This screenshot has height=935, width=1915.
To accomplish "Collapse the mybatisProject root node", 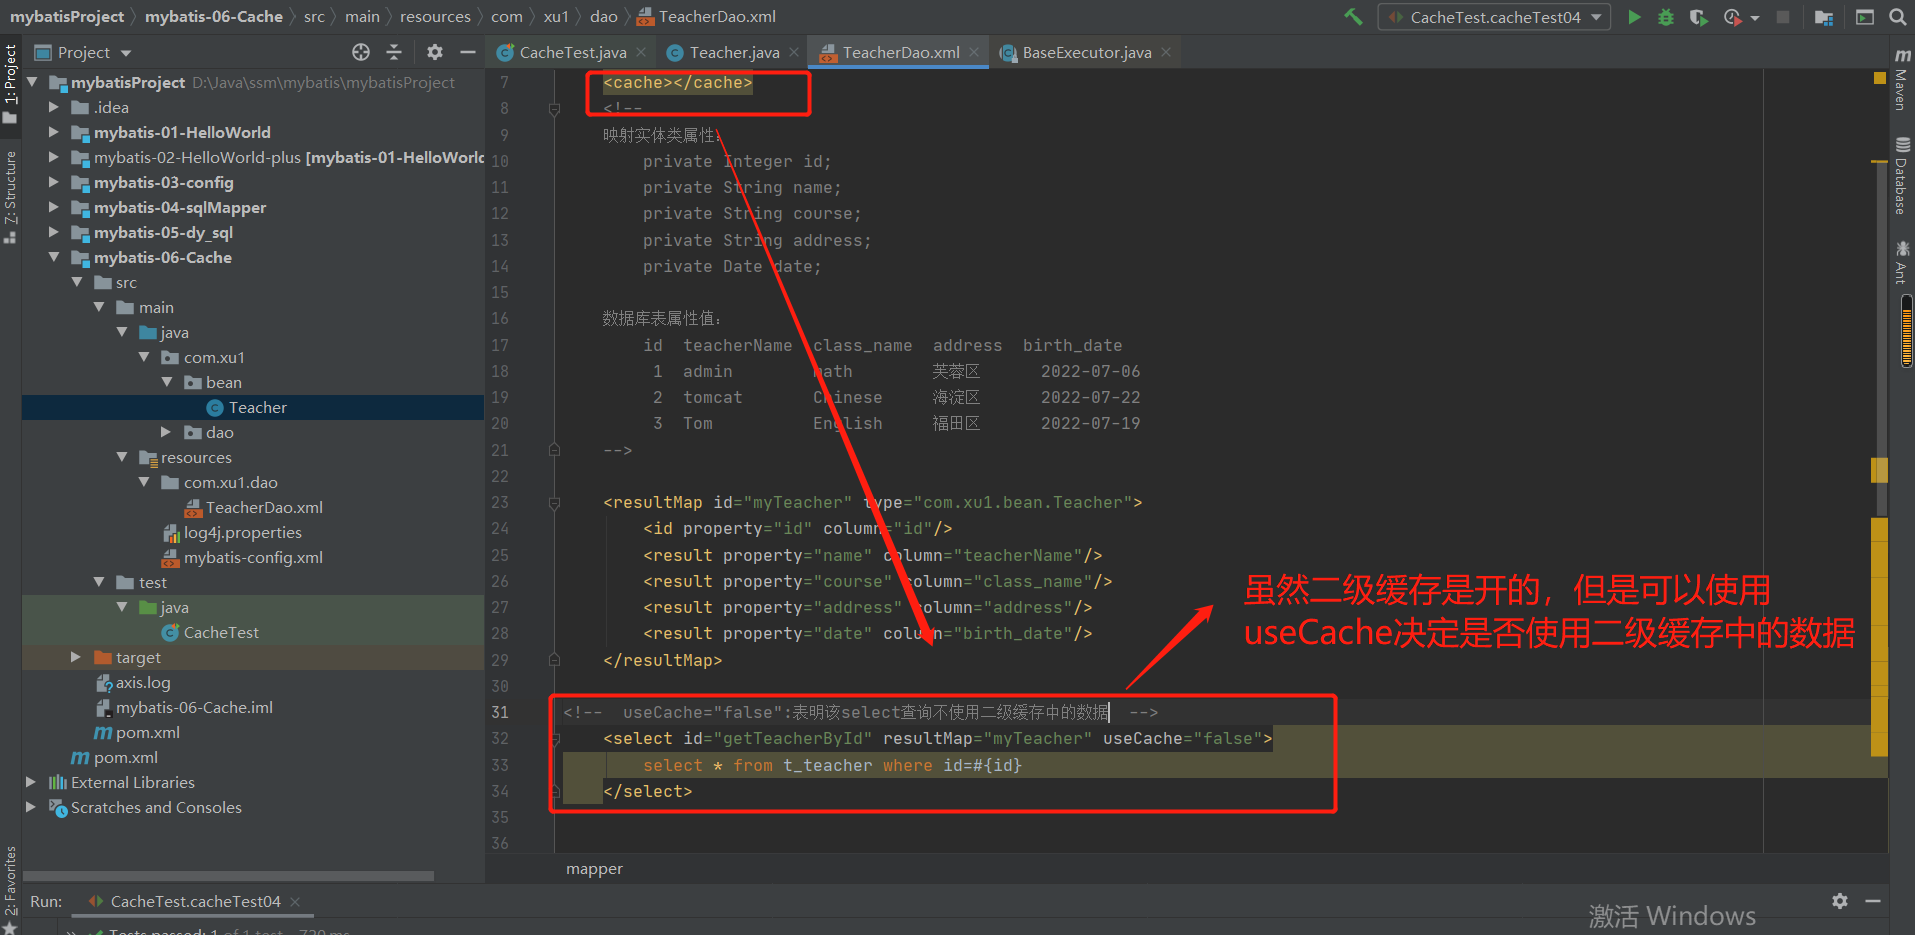I will coord(32,82).
